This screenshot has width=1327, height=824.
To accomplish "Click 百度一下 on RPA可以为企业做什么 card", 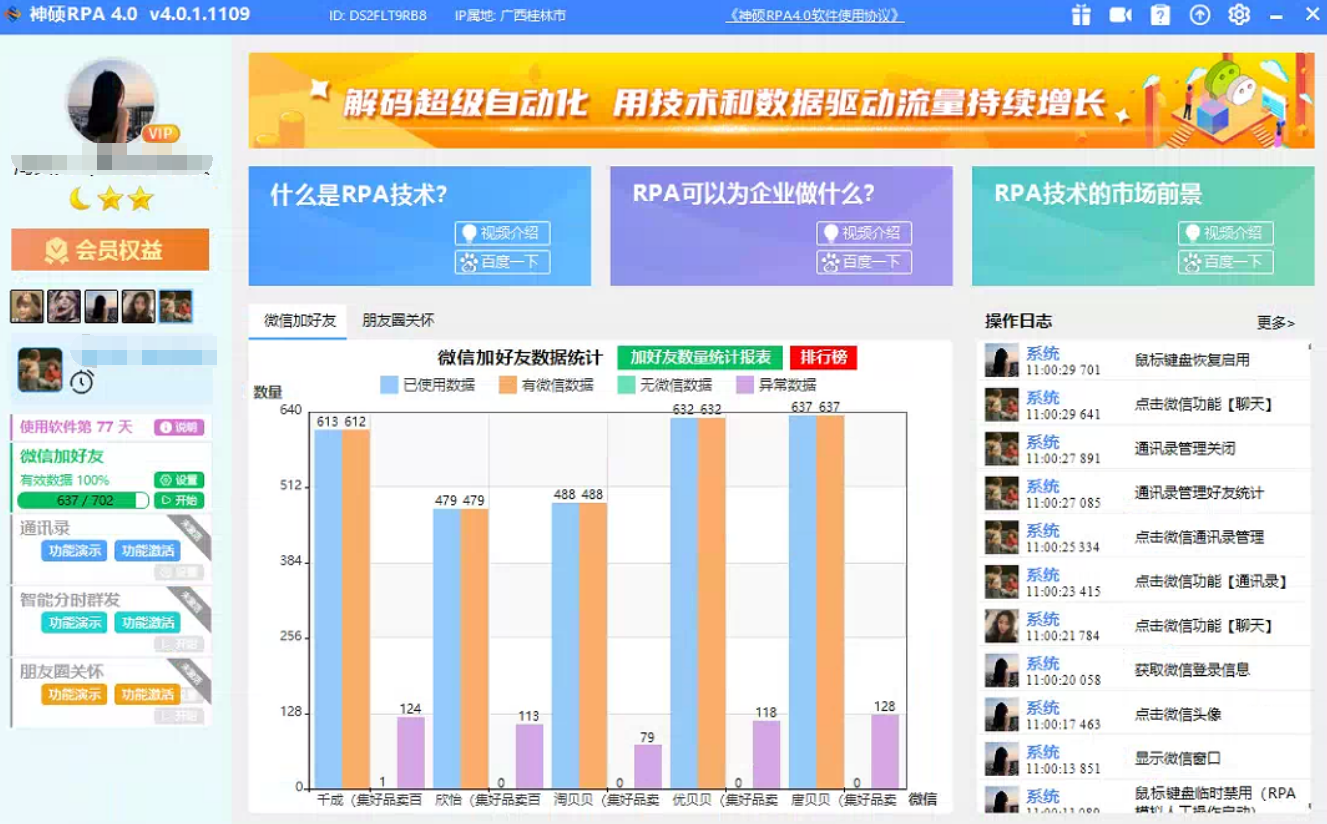I will tap(864, 262).
